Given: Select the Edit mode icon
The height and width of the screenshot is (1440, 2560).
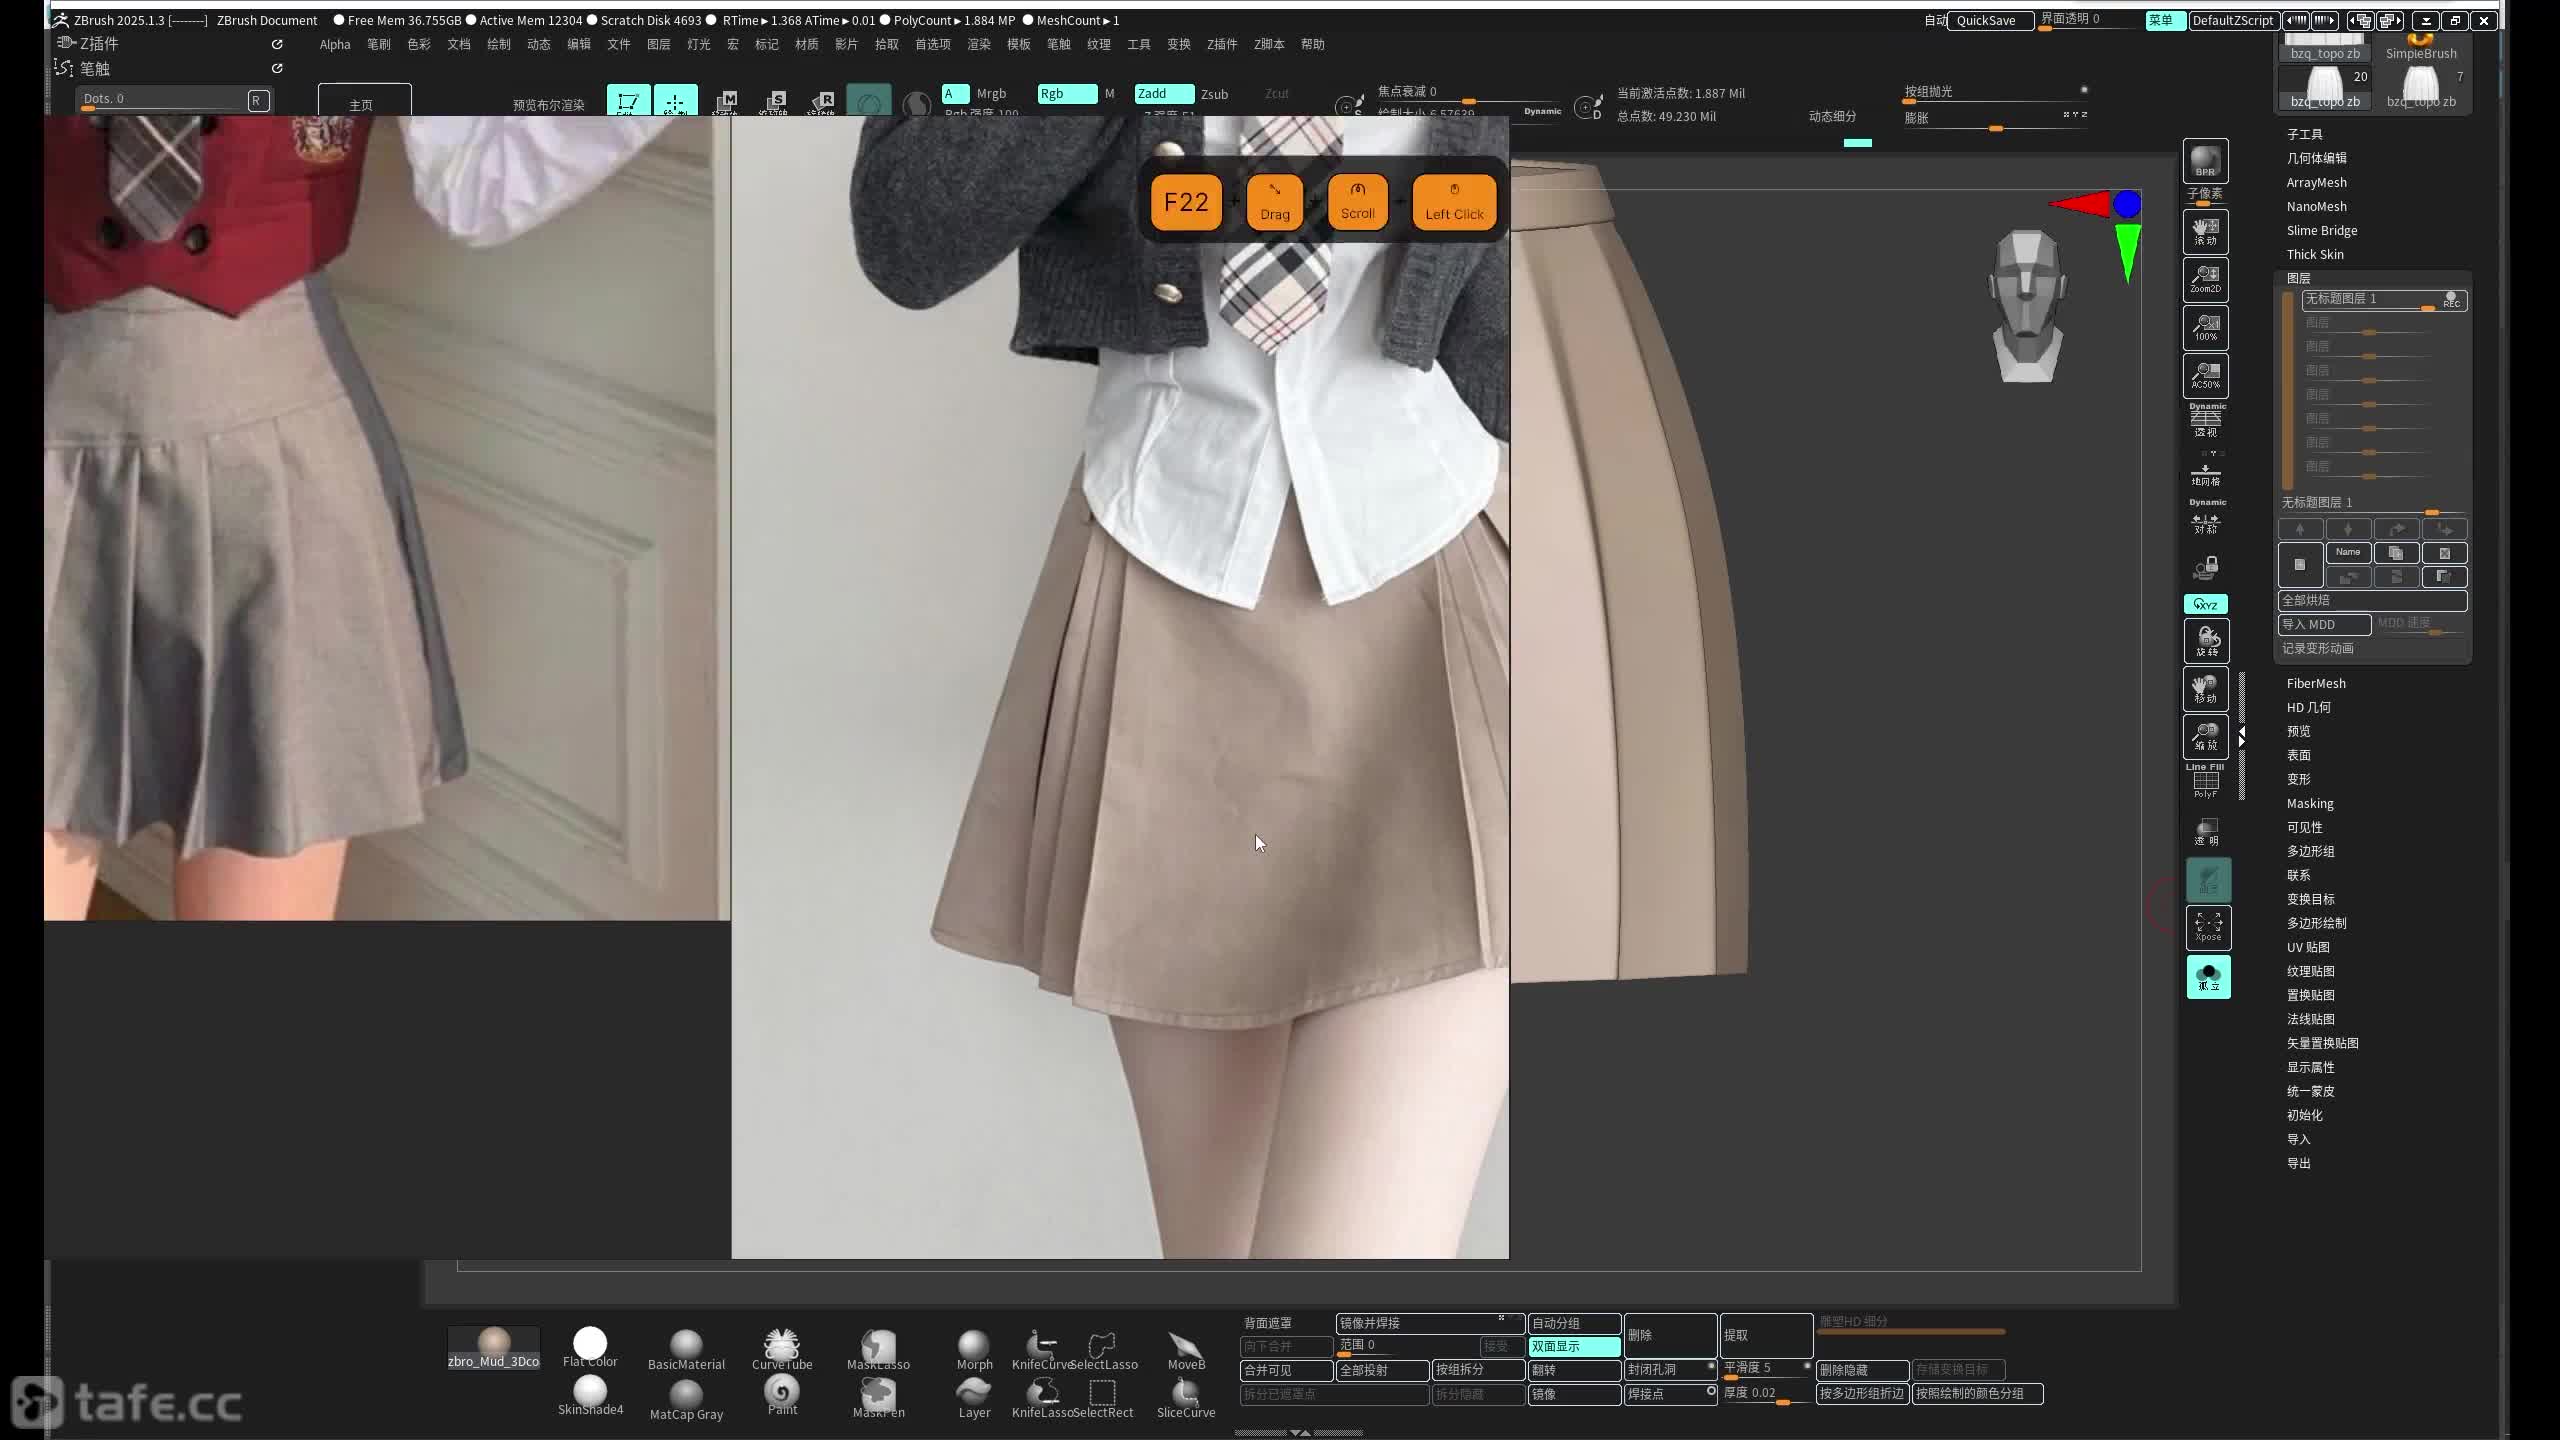Looking at the screenshot, I should 628,102.
